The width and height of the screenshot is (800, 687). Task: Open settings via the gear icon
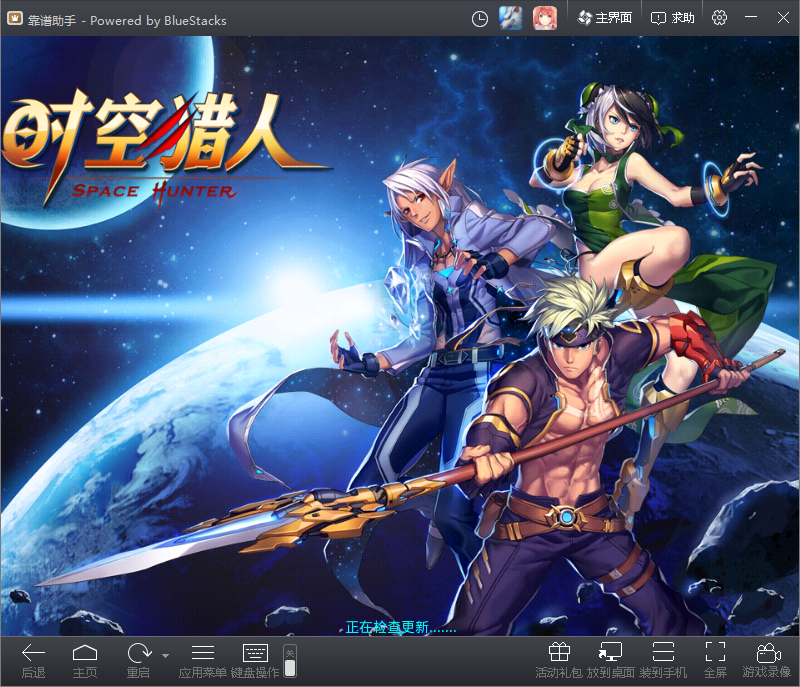point(720,18)
